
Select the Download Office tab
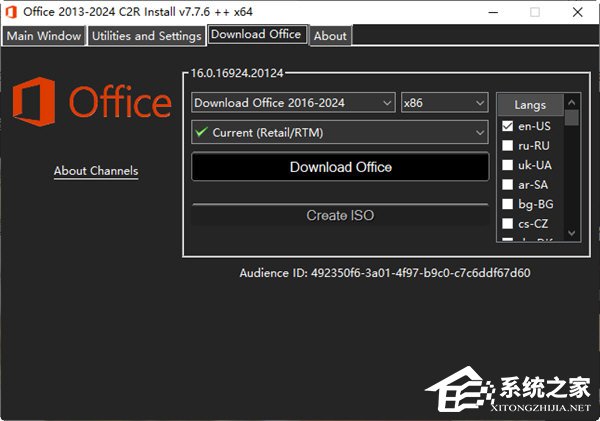257,34
